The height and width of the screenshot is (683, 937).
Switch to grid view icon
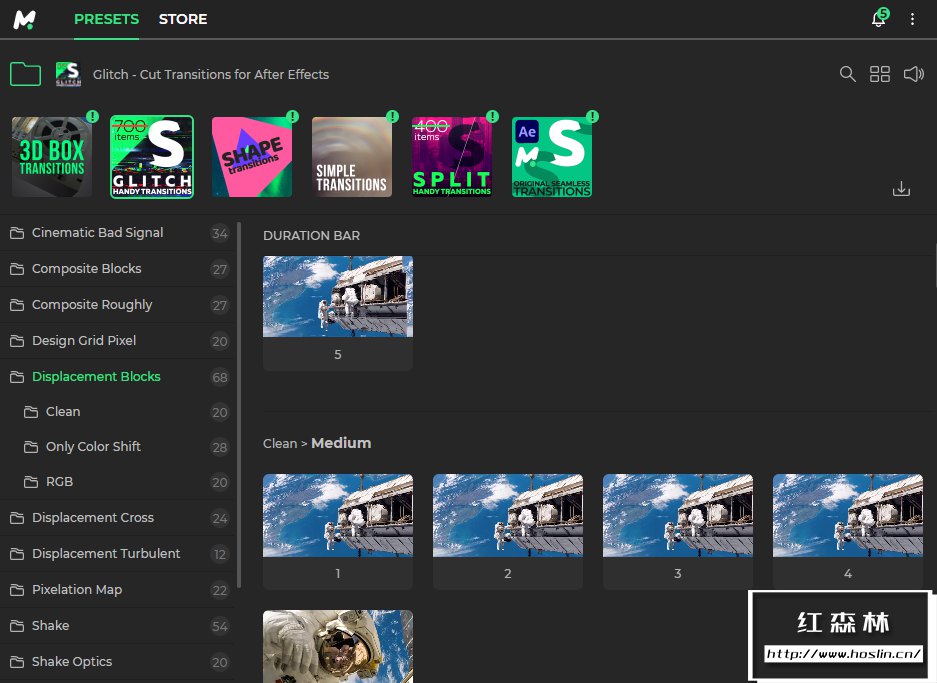click(880, 74)
